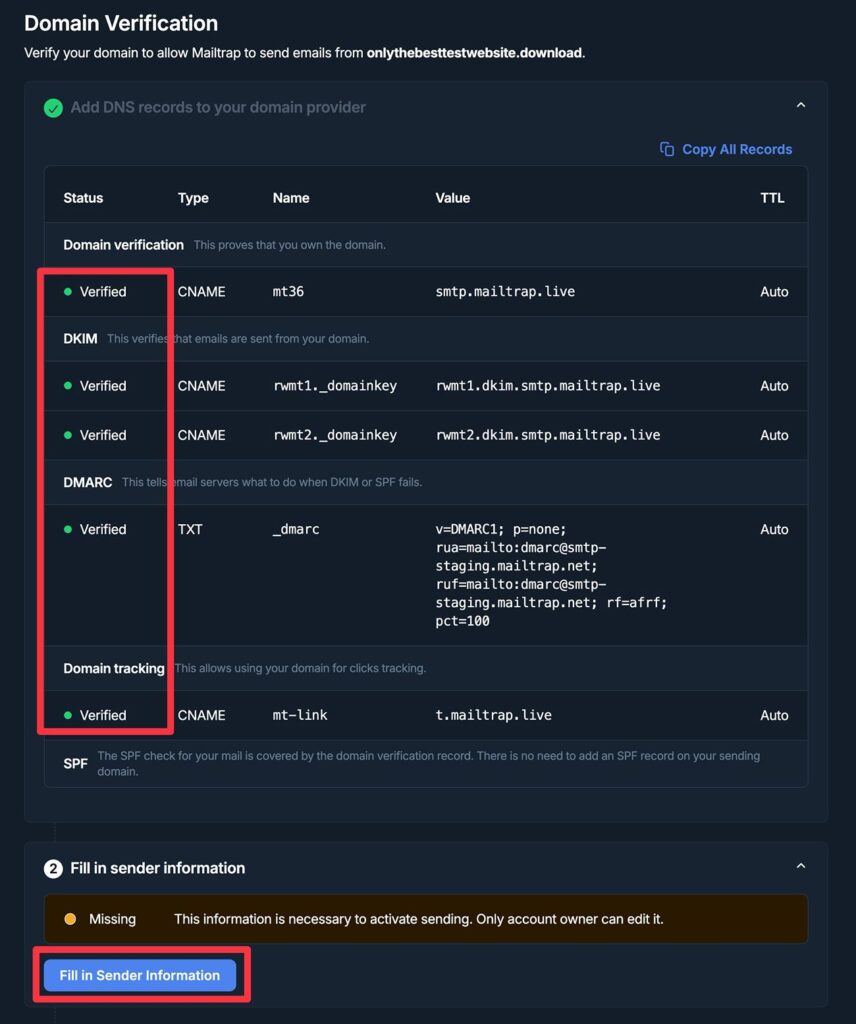
Task: Click the Missing status label
Action: click(112, 919)
